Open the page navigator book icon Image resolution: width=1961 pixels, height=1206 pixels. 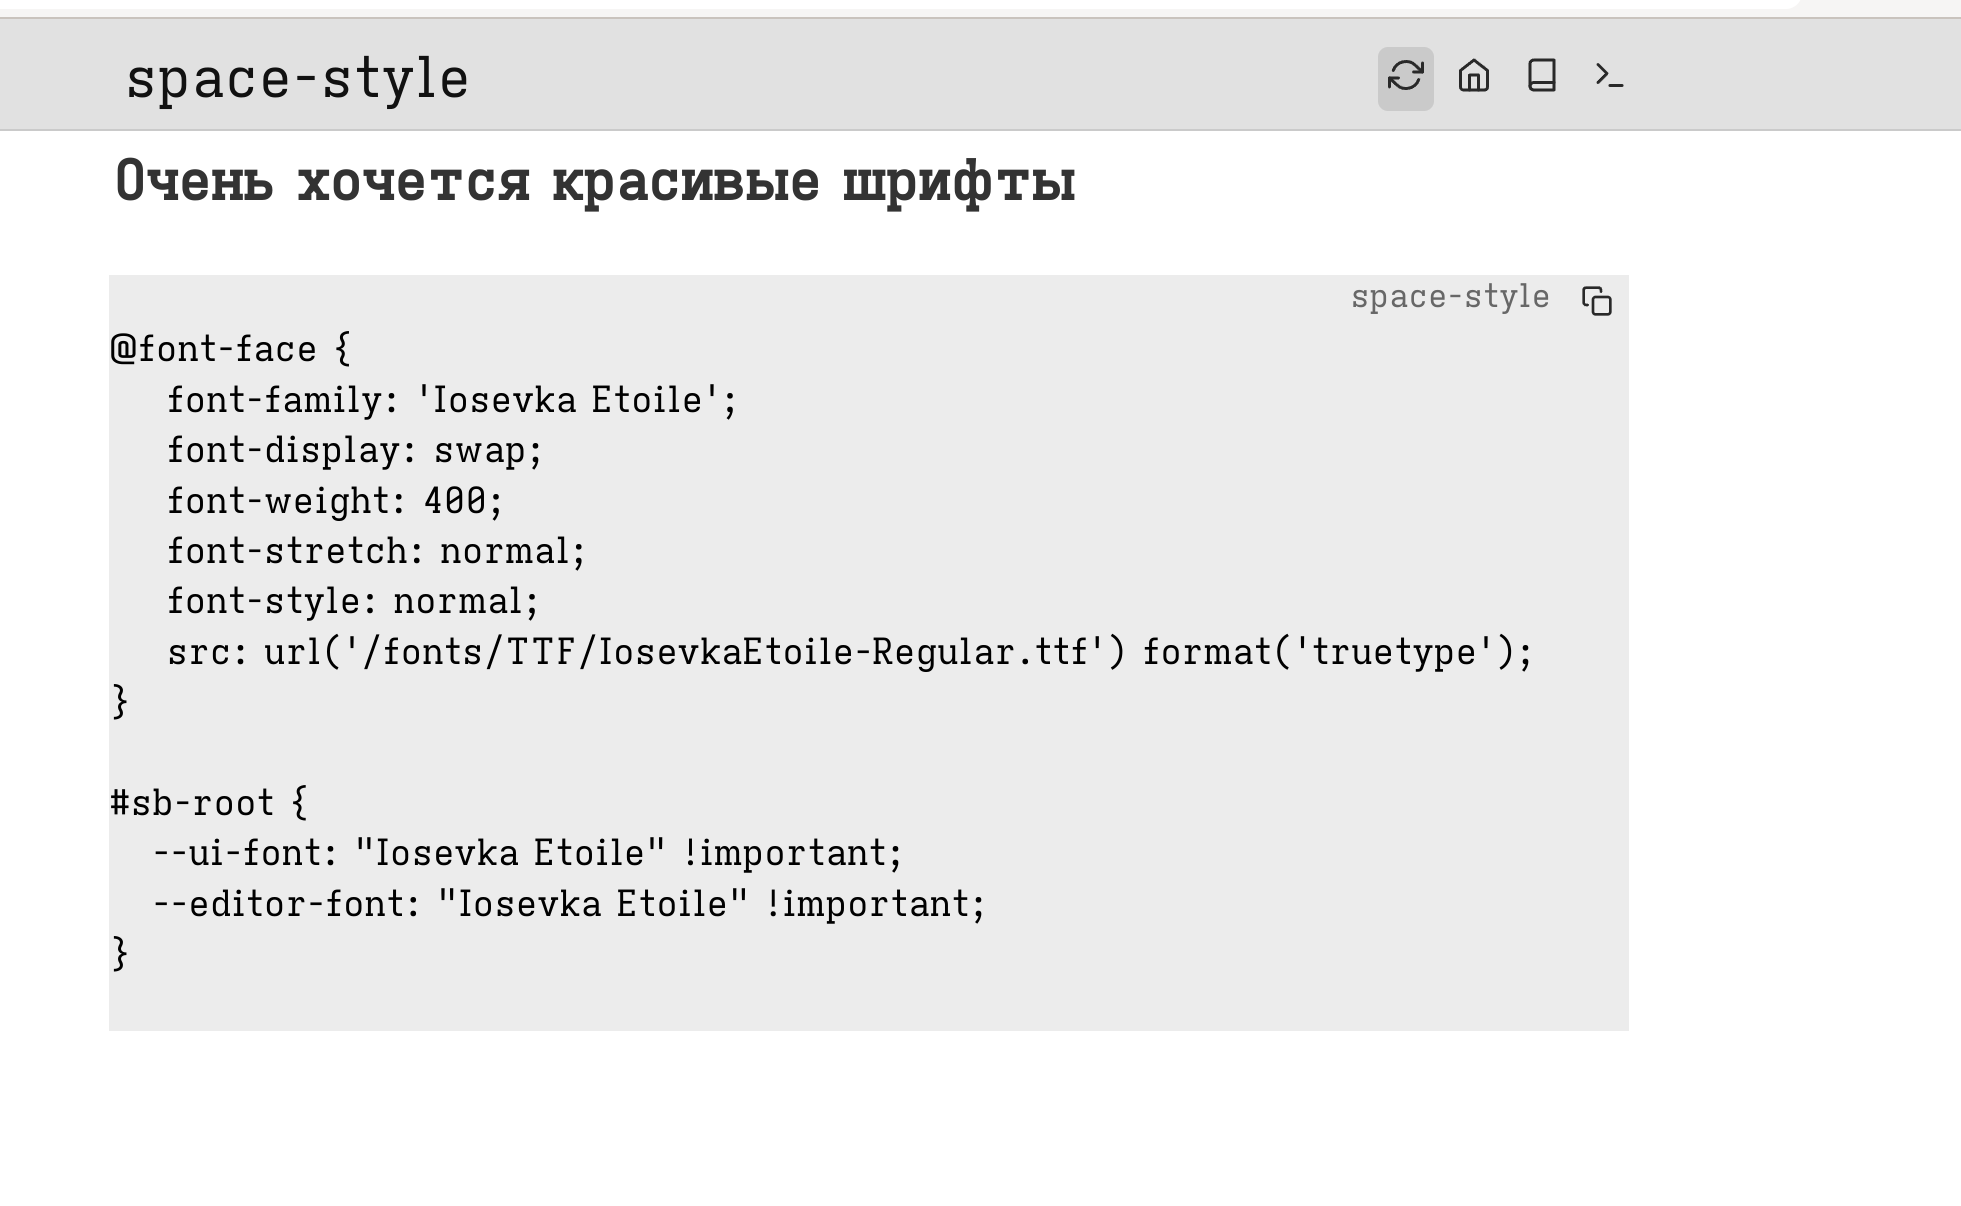1541,77
